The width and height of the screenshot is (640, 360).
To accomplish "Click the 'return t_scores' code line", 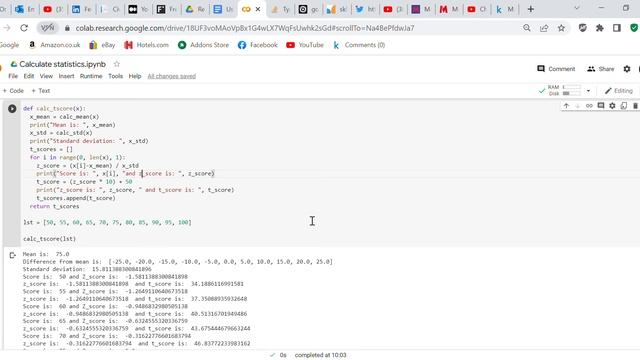I will coord(54,206).
